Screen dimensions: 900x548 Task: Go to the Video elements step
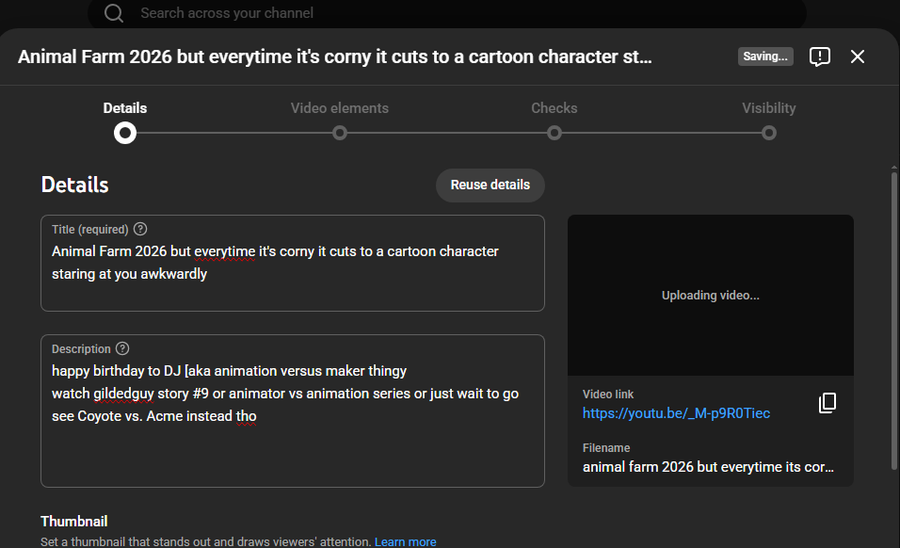click(340, 132)
